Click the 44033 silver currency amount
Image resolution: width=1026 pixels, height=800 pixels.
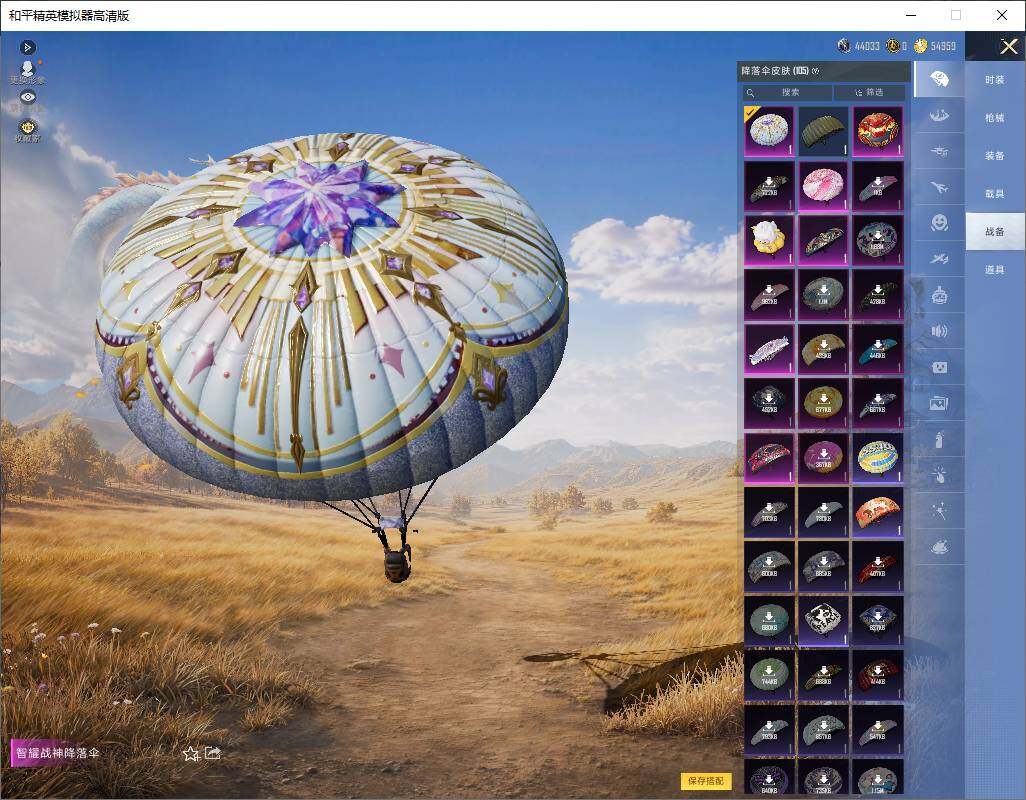(x=867, y=46)
